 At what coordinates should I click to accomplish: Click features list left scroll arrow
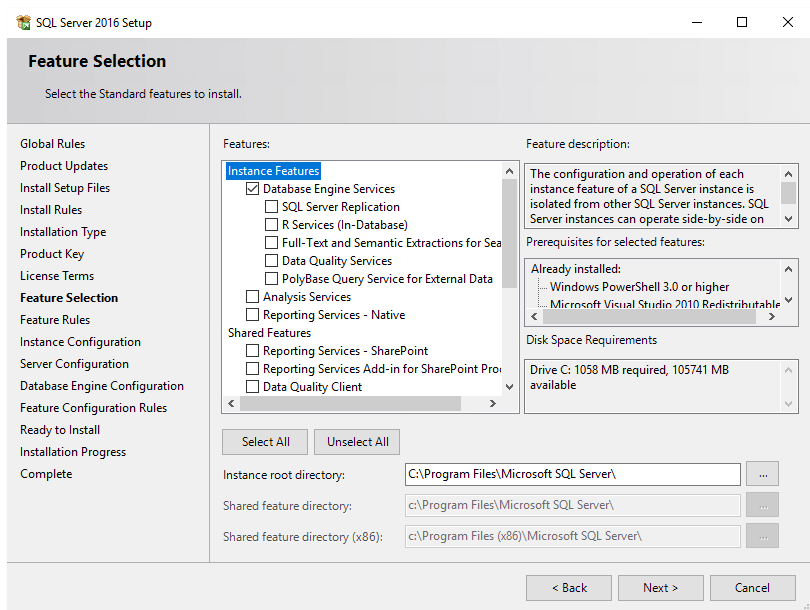[x=231, y=404]
